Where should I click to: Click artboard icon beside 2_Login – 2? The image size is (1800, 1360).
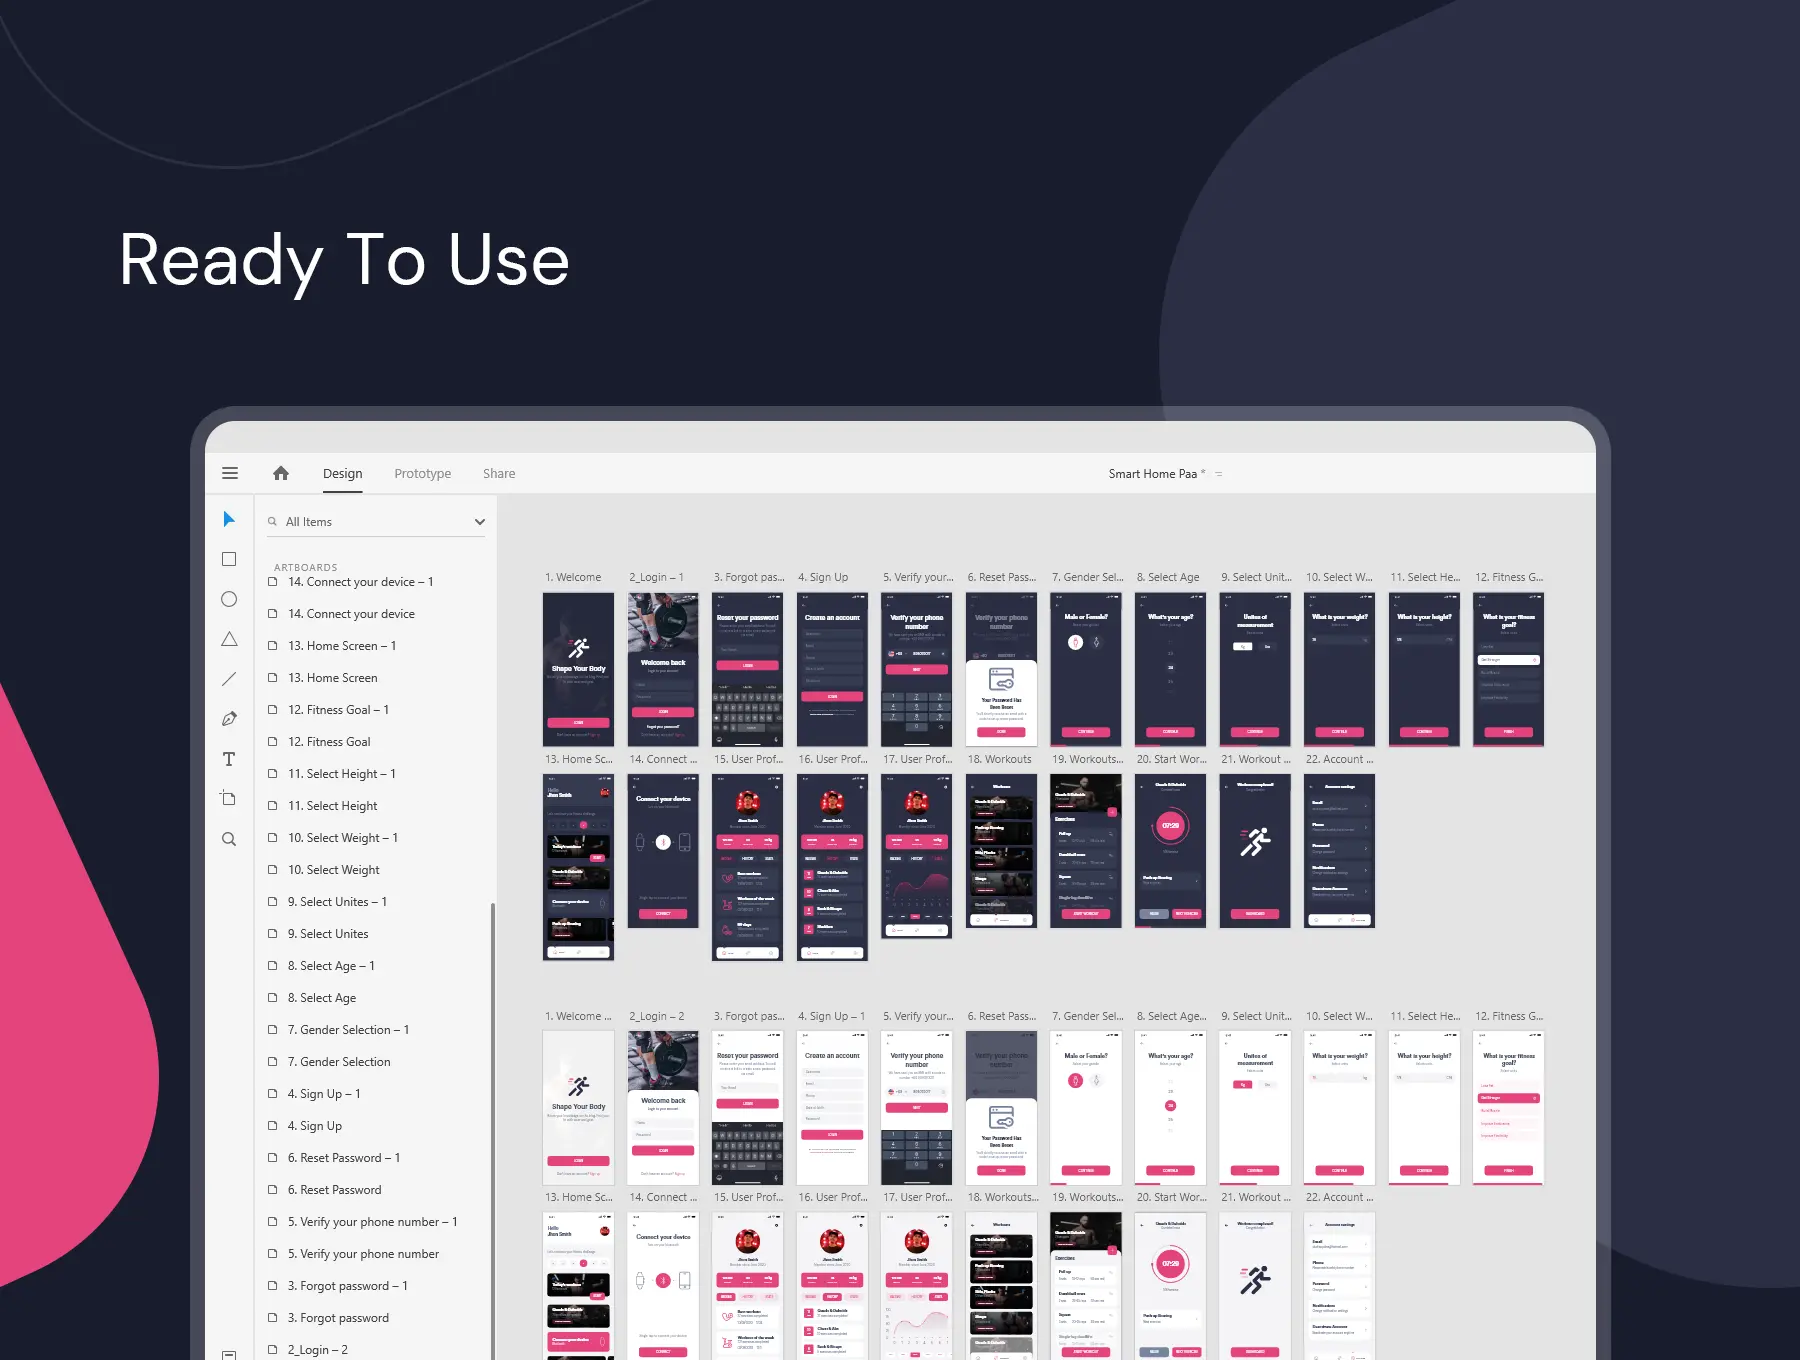(x=272, y=1350)
